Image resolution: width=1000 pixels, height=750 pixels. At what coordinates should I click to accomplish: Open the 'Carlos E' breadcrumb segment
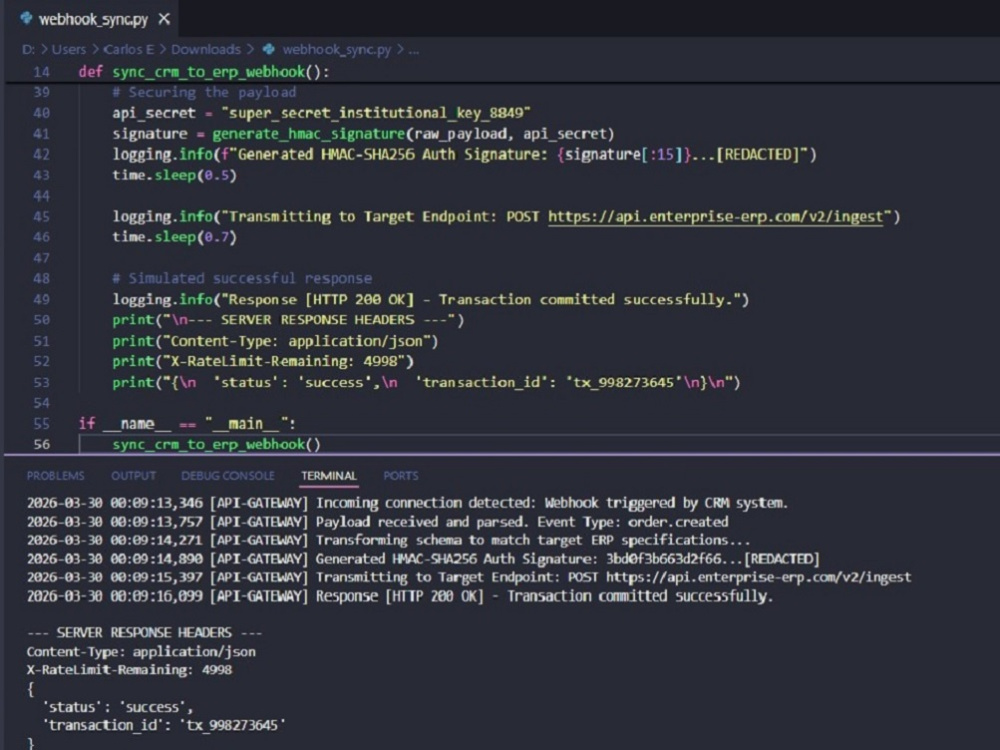pyautogui.click(x=128, y=50)
